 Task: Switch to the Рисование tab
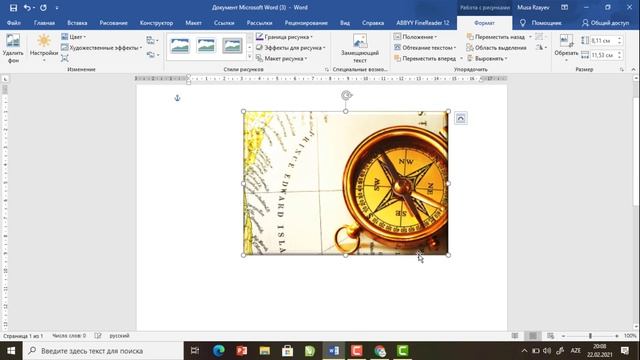[x=113, y=23]
